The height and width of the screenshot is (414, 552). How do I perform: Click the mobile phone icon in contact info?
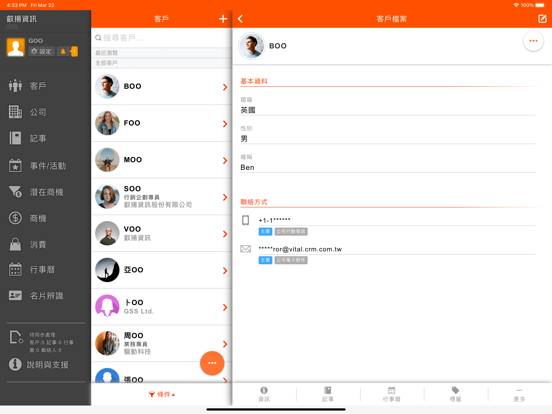click(x=245, y=220)
